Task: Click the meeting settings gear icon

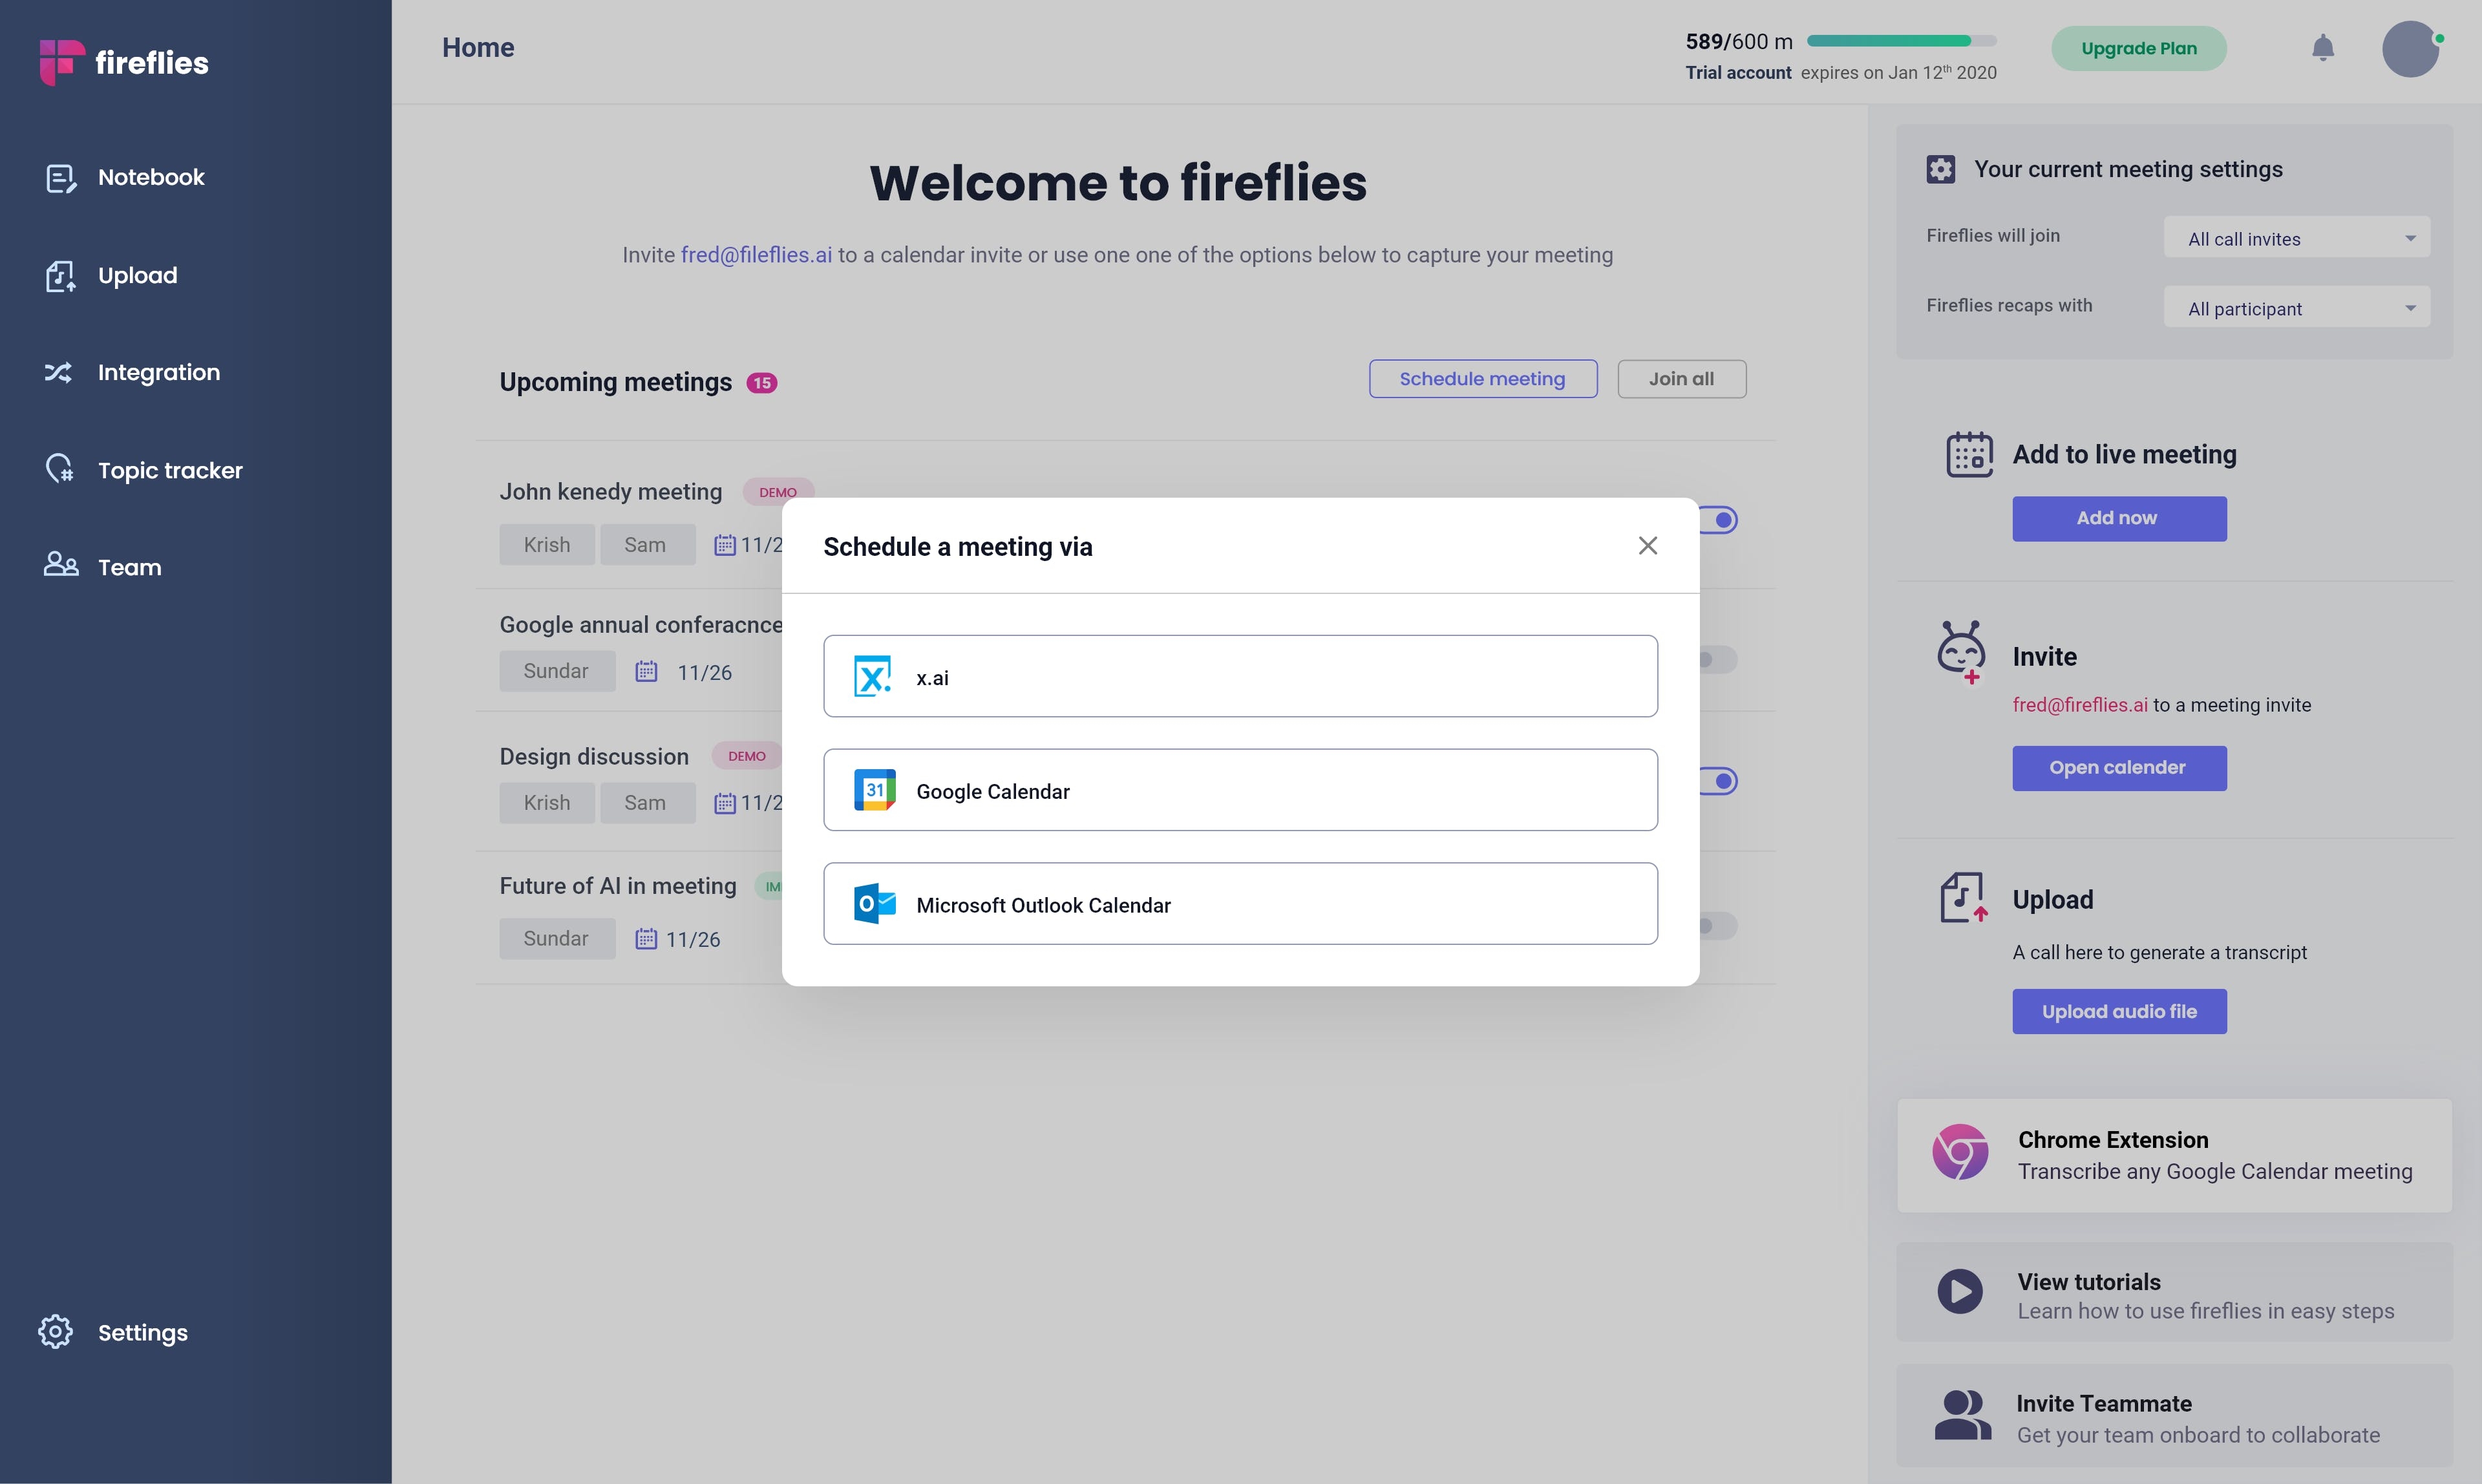Action: (1941, 169)
